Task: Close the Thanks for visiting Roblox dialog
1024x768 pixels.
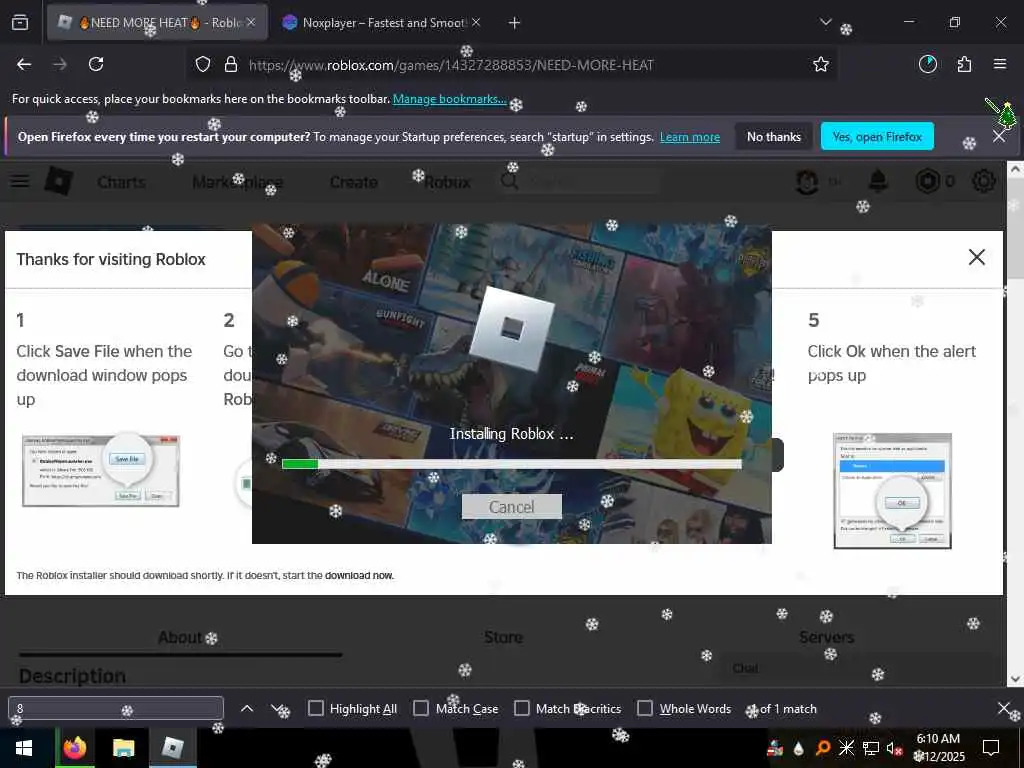Action: pyautogui.click(x=976, y=257)
